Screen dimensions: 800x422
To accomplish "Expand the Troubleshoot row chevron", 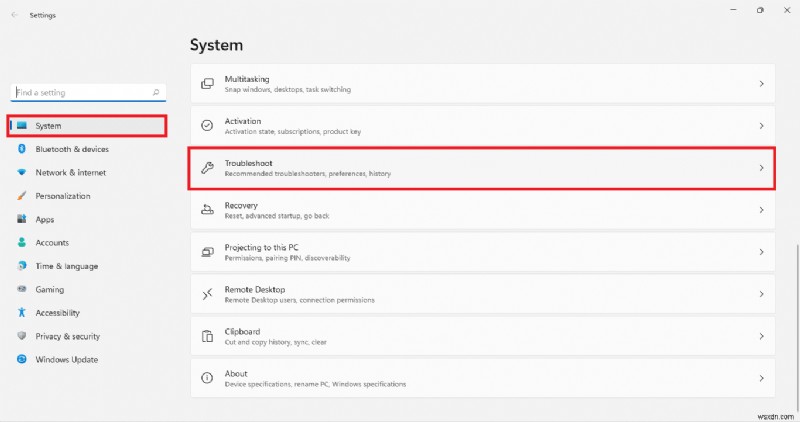I will (x=761, y=168).
